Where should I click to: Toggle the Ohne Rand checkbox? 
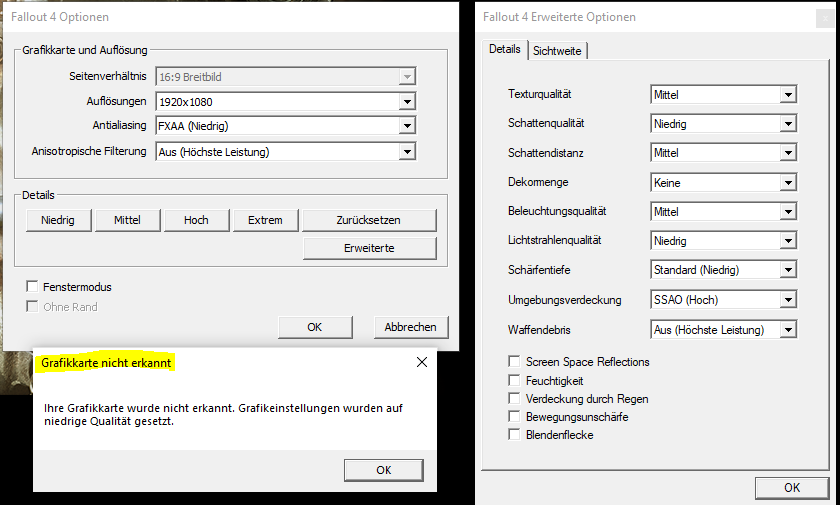coord(32,306)
